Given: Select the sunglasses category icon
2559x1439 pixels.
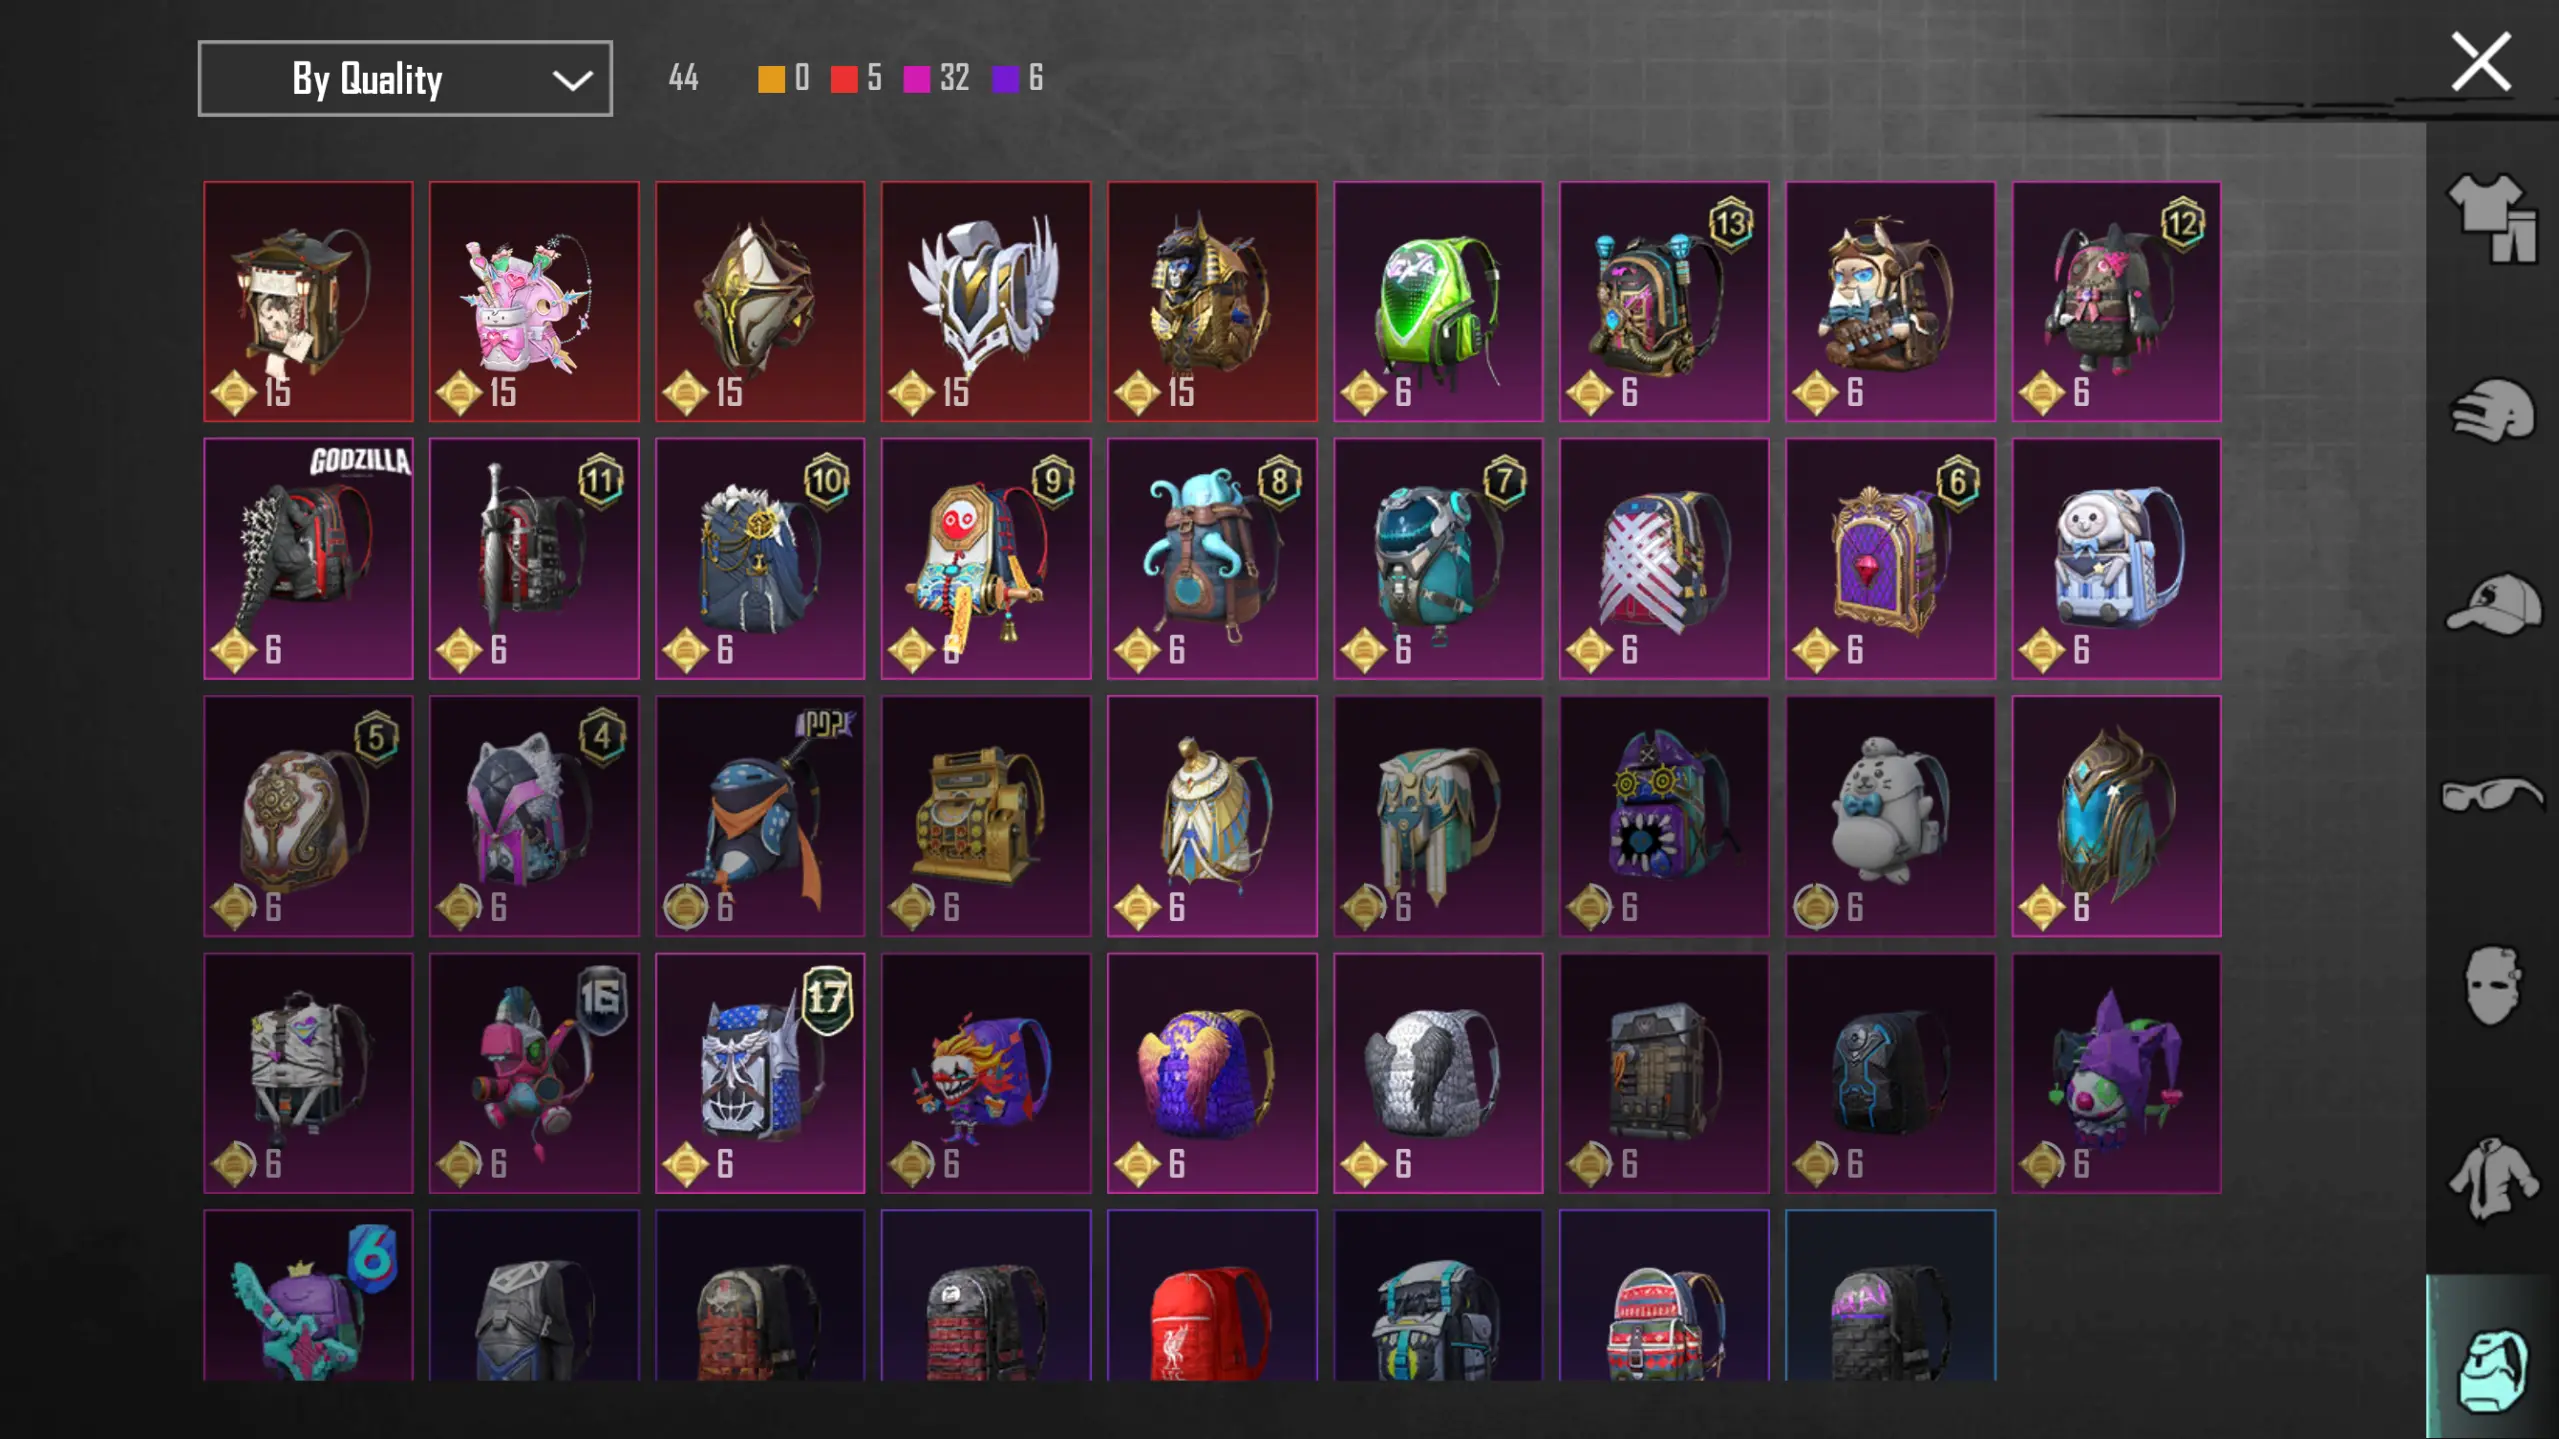Looking at the screenshot, I should tap(2493, 795).
